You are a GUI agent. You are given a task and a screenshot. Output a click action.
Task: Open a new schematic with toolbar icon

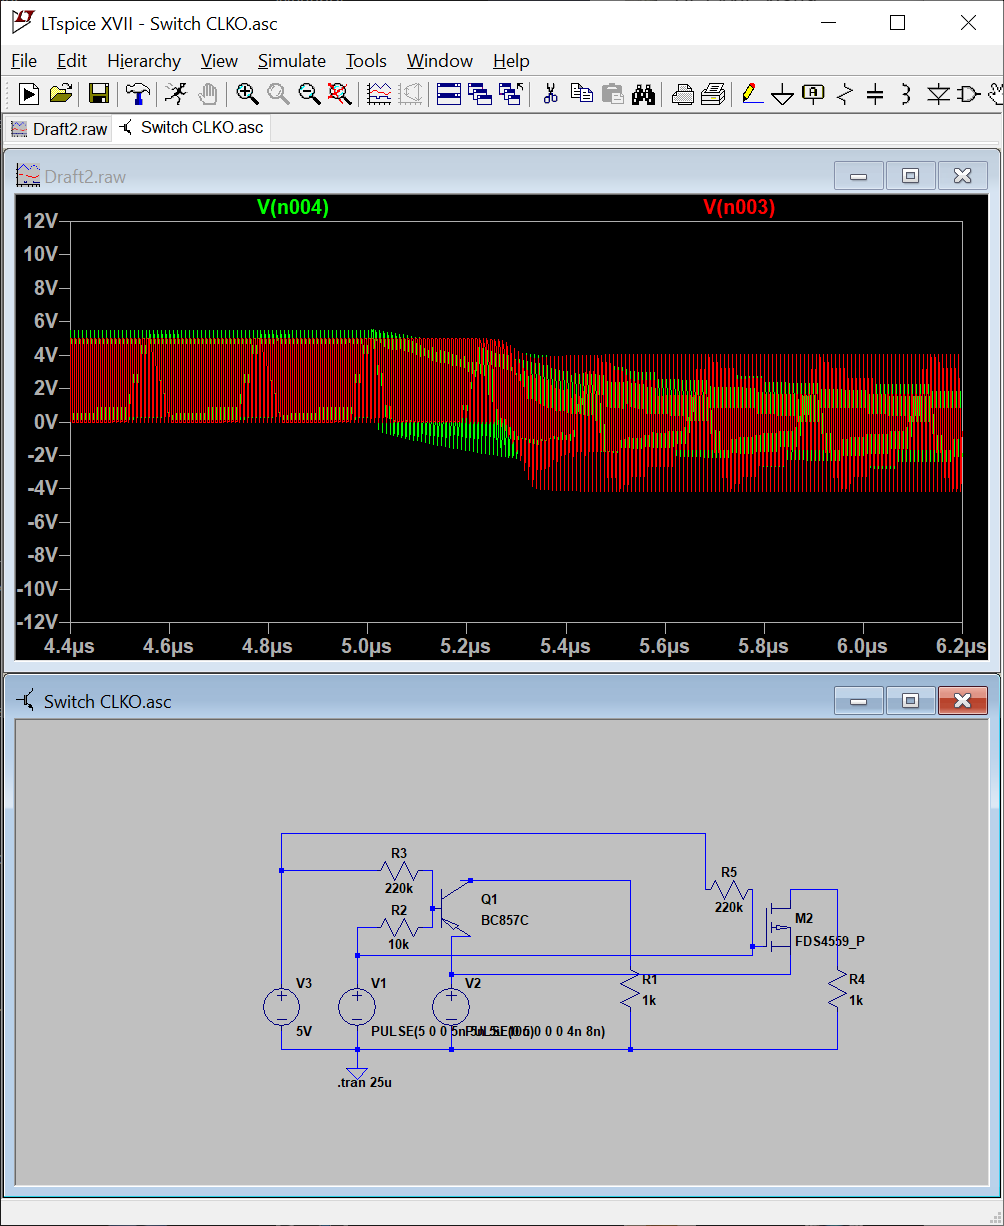[29, 94]
